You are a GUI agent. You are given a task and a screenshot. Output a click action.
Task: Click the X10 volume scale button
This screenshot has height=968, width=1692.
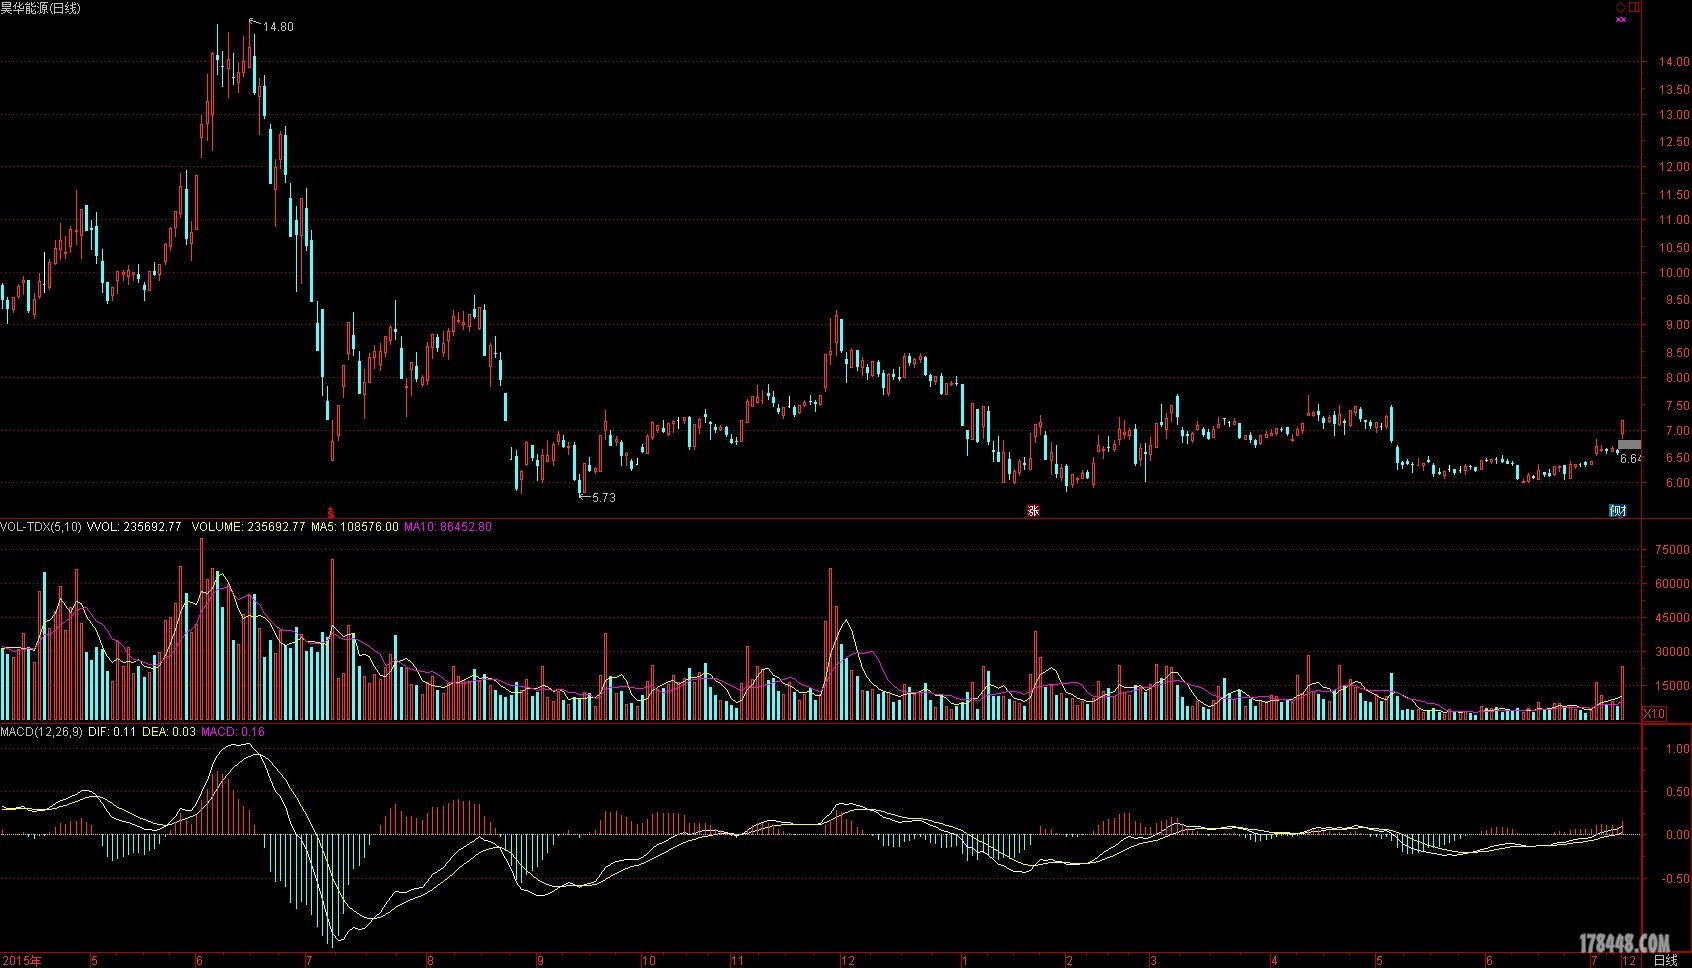click(1655, 713)
